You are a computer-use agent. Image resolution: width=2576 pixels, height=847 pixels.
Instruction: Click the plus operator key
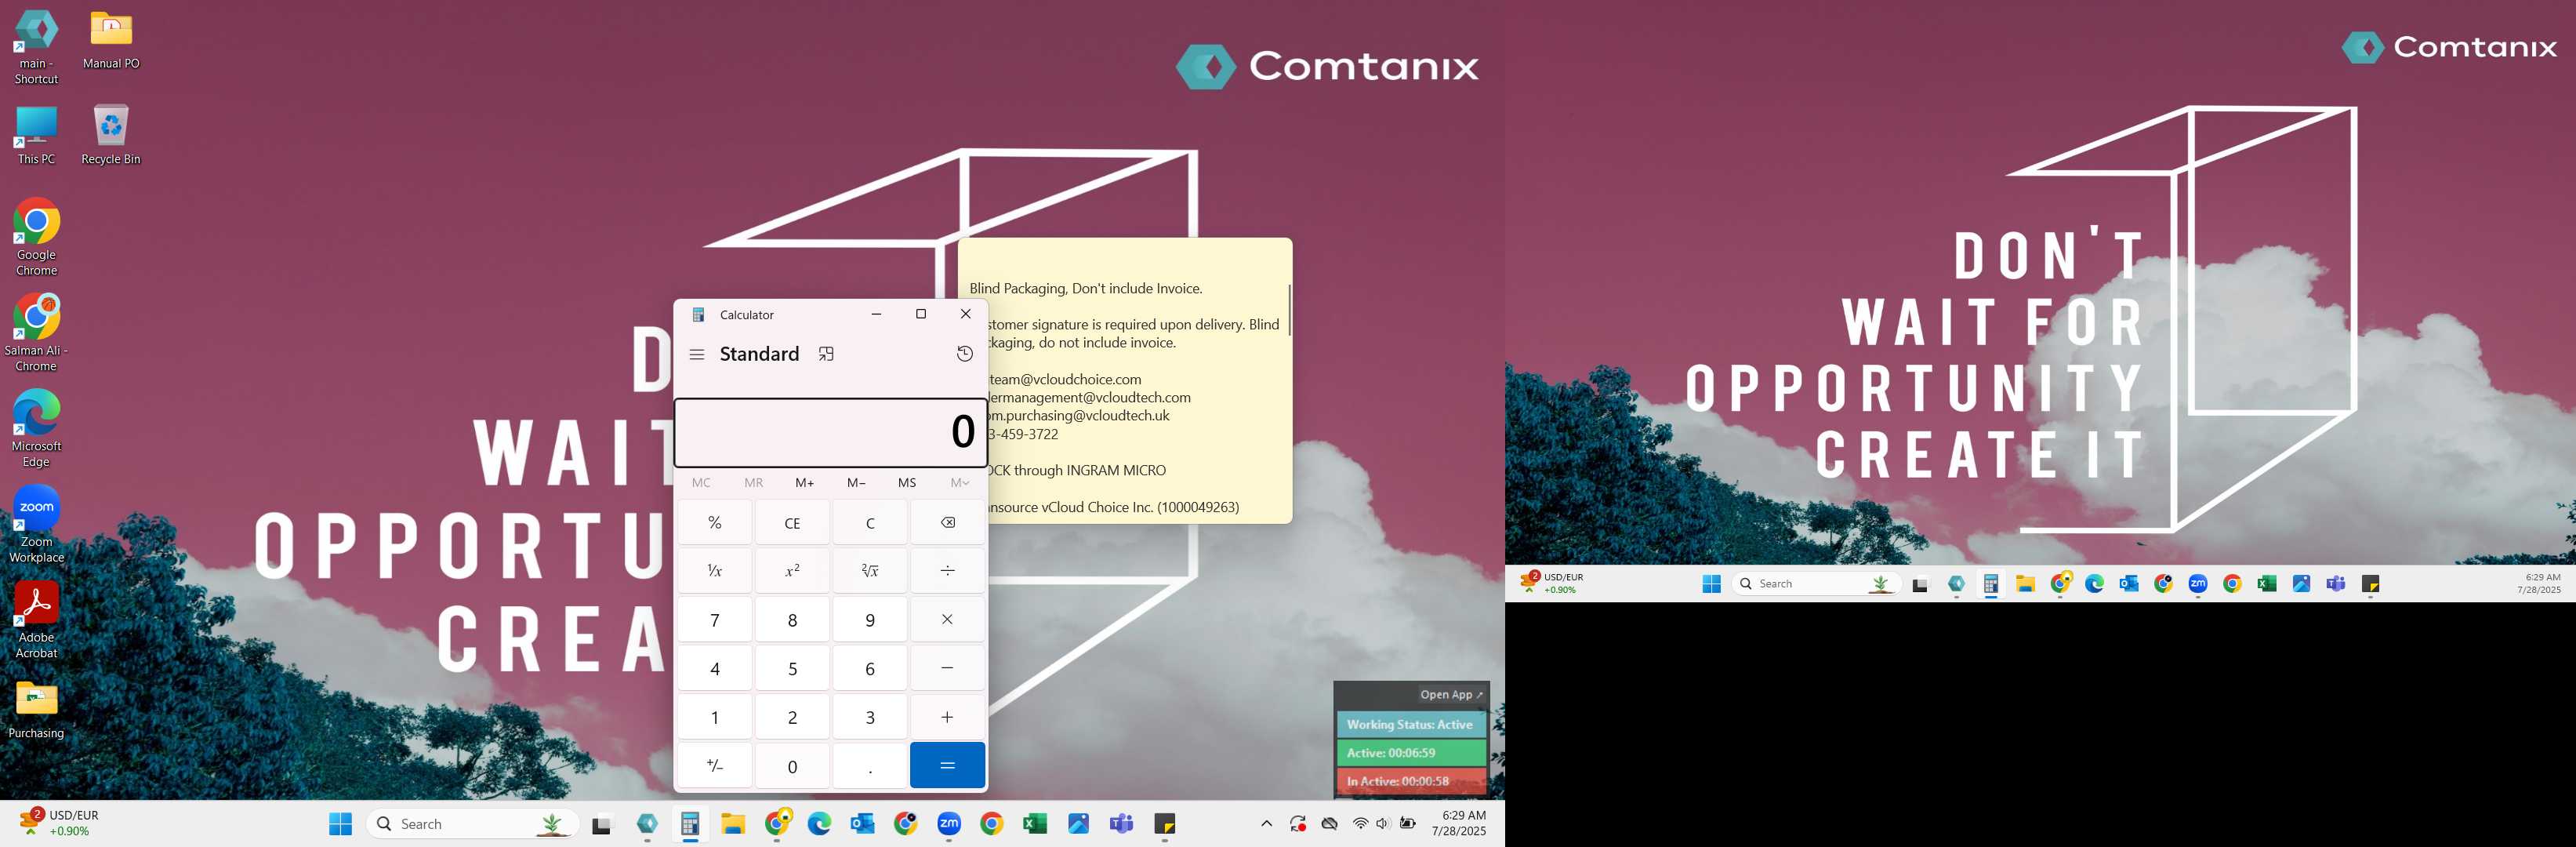(947, 717)
